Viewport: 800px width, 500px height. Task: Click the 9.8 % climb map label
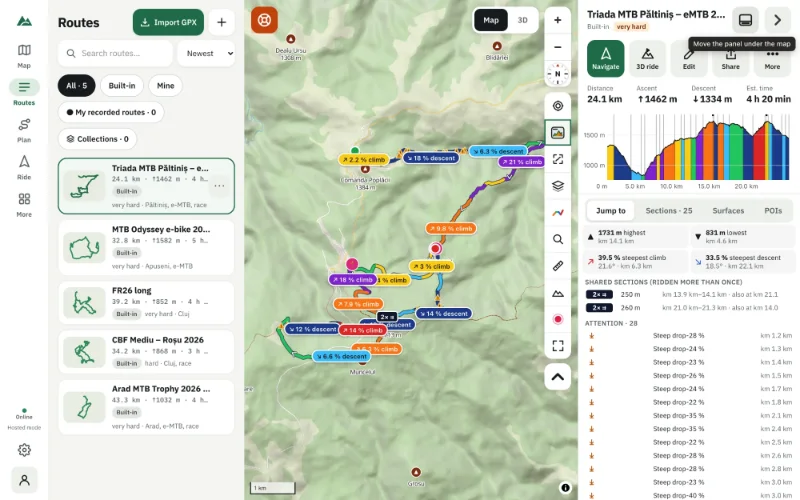click(x=451, y=229)
